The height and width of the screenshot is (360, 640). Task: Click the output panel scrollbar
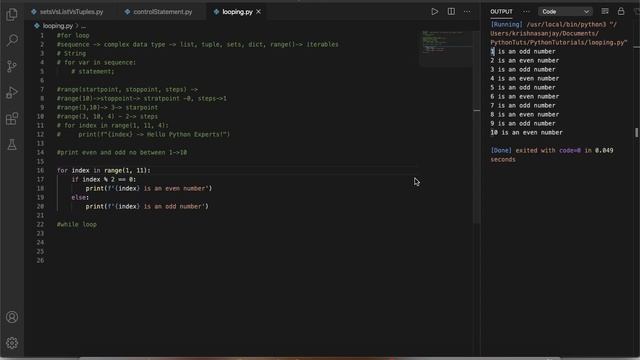pos(636,132)
